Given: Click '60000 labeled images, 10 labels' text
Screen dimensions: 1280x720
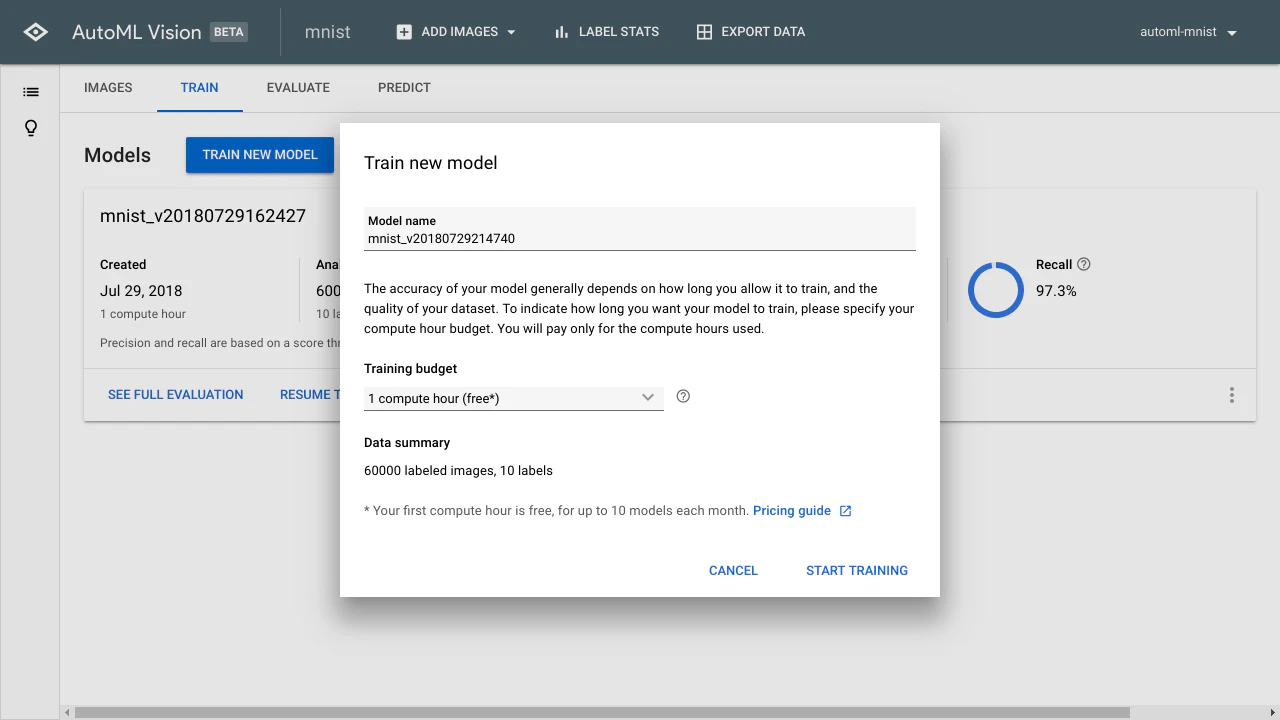Looking at the screenshot, I should click(x=458, y=471).
